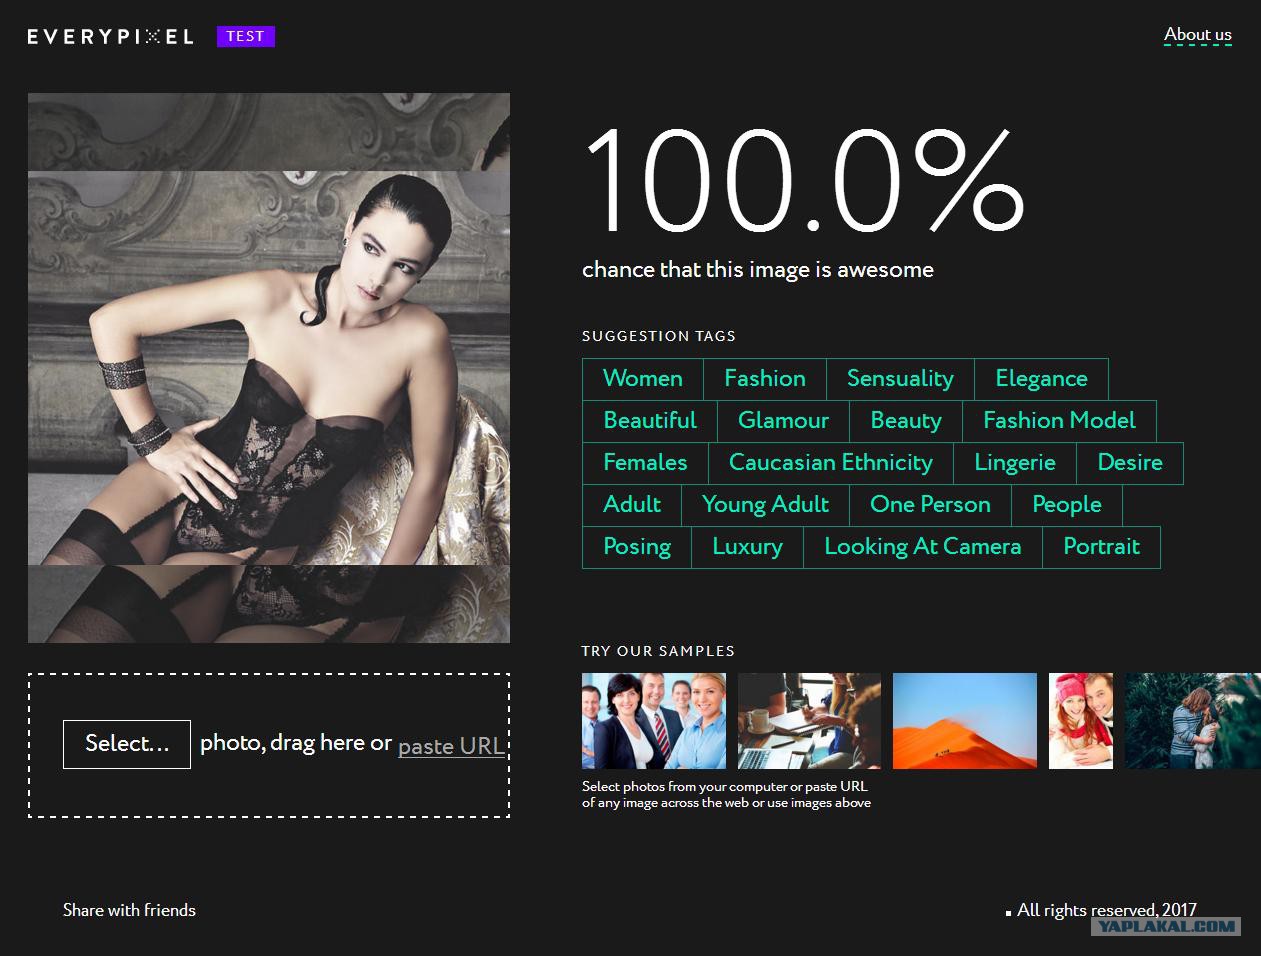This screenshot has width=1261, height=956.
Task: Tap the Looking At Camera tag
Action: point(923,547)
